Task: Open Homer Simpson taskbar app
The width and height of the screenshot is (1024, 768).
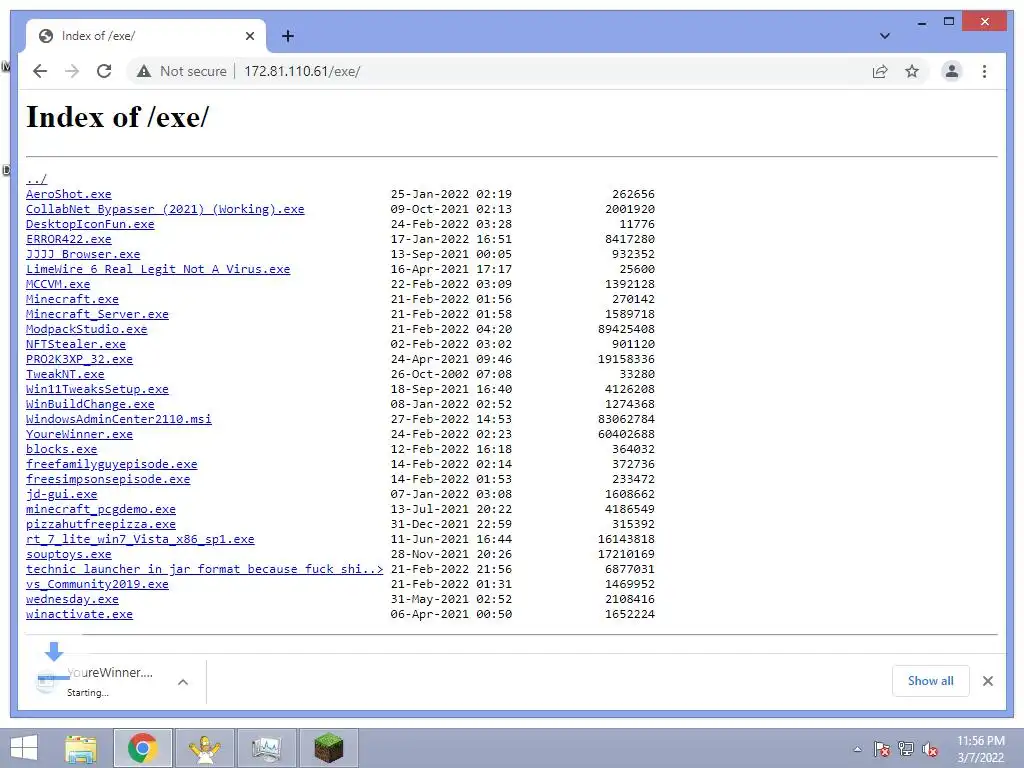Action: click(204, 748)
